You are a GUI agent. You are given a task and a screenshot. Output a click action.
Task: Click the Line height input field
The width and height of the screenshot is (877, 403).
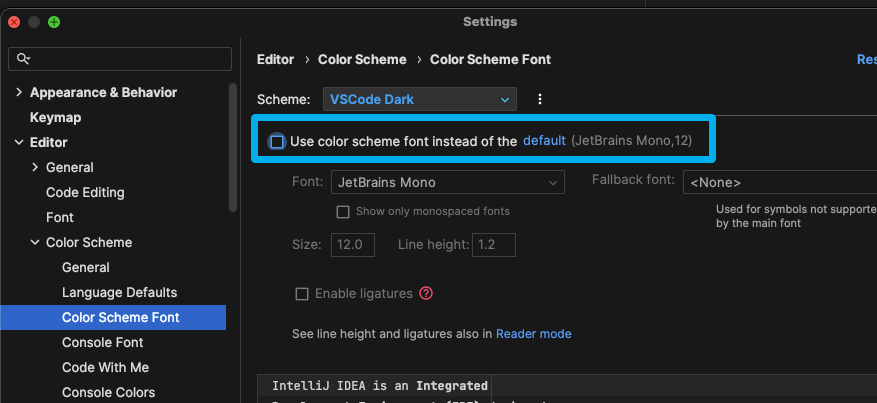pos(493,244)
